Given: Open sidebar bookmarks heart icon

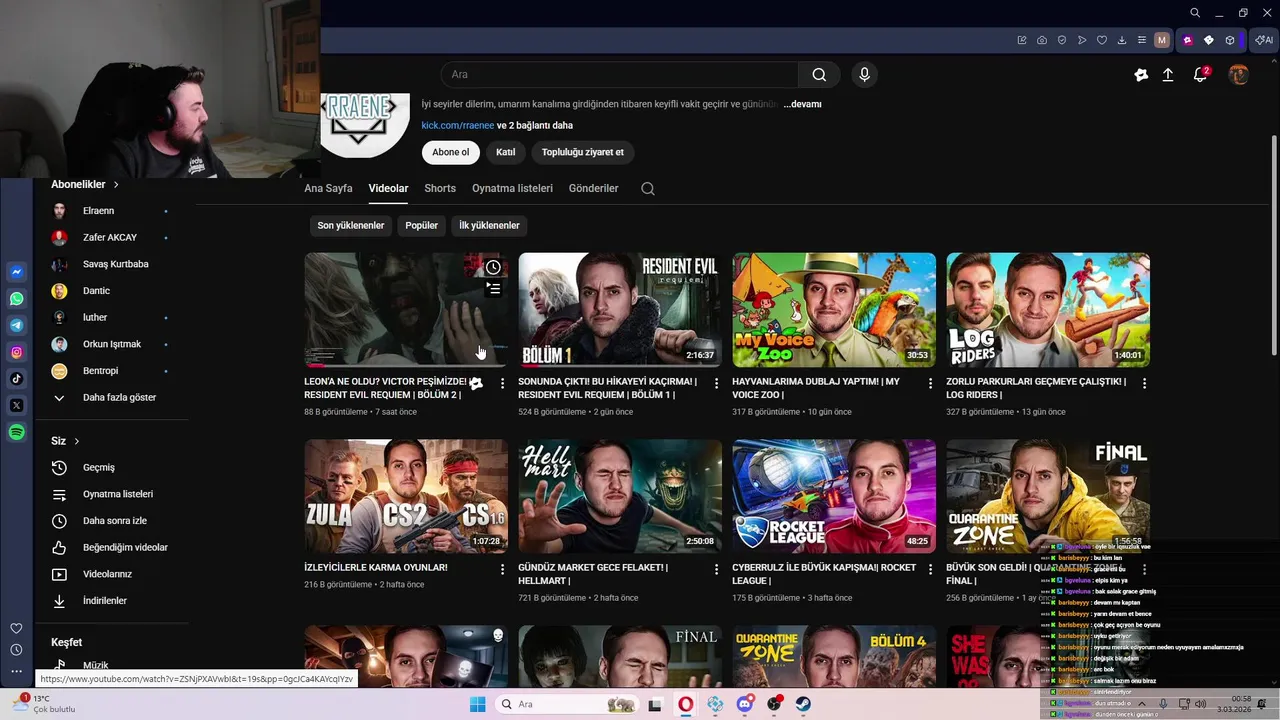Looking at the screenshot, I should [16, 628].
